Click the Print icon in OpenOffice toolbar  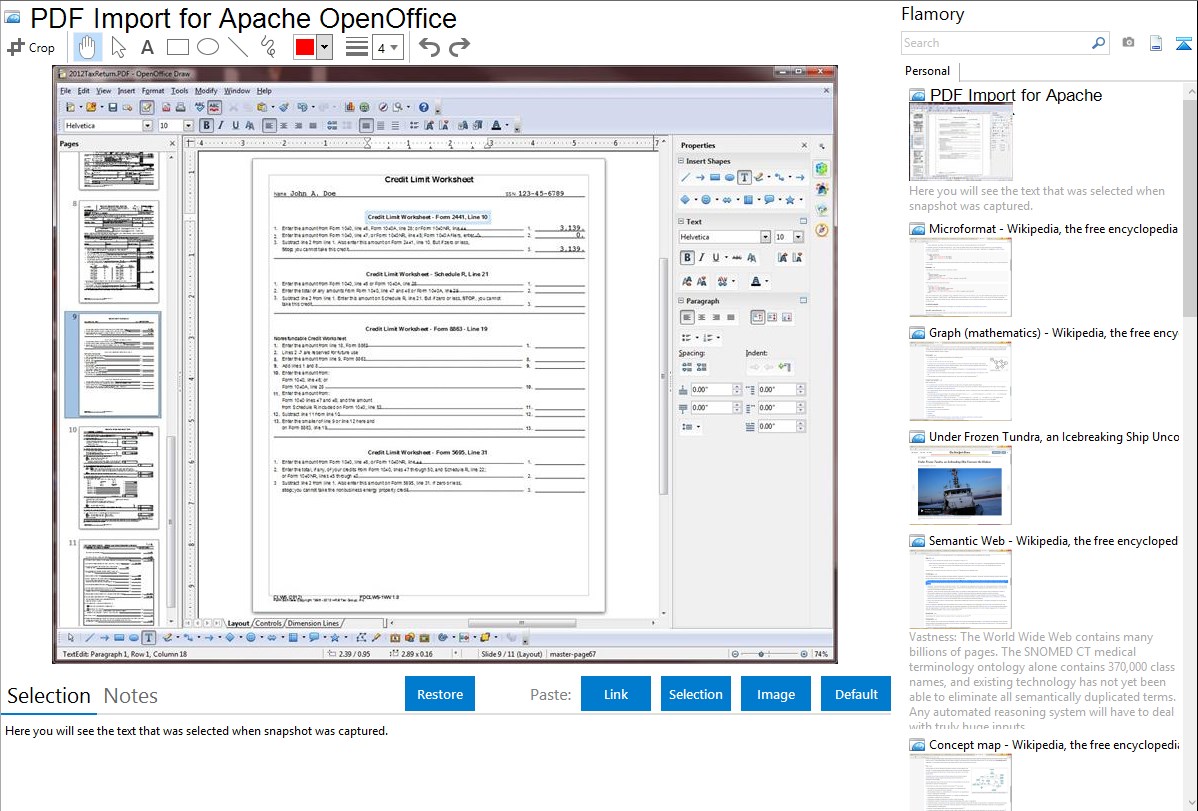coord(180,107)
